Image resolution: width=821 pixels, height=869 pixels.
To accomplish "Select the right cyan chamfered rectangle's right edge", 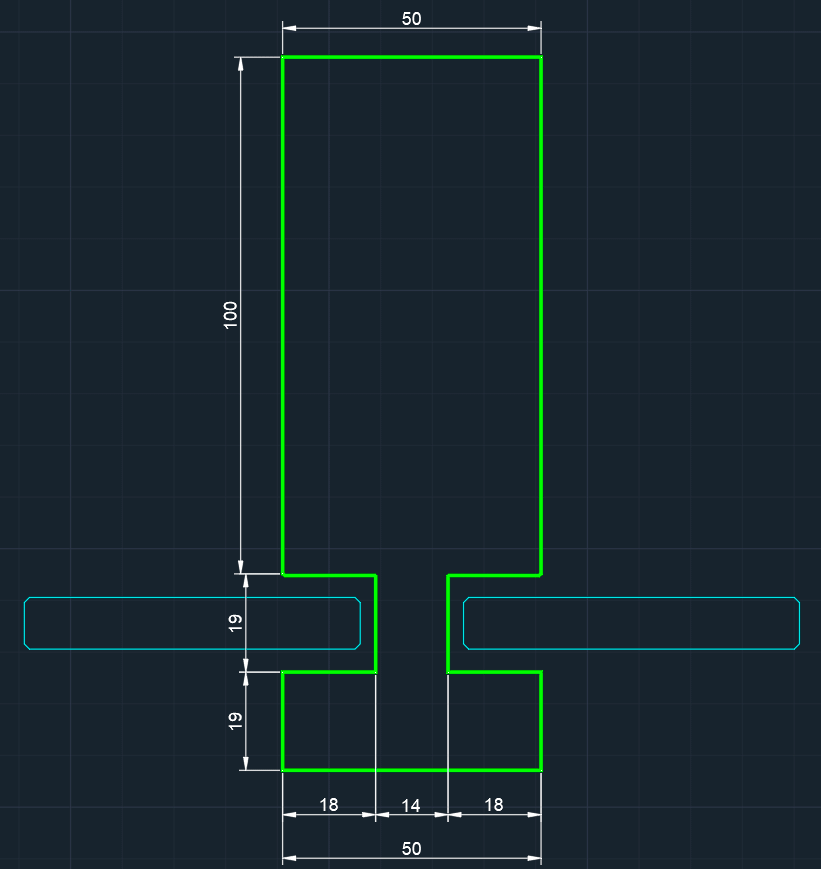I will [x=799, y=623].
